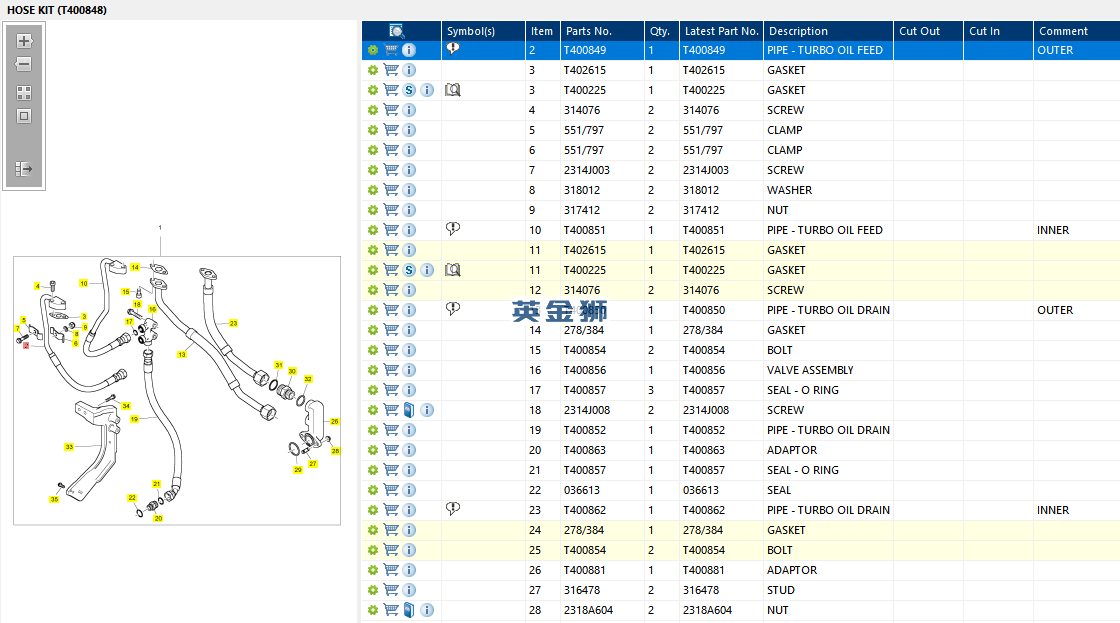Click speech bubble symbol in item 10 row
The image size is (1120, 623).
tap(453, 229)
